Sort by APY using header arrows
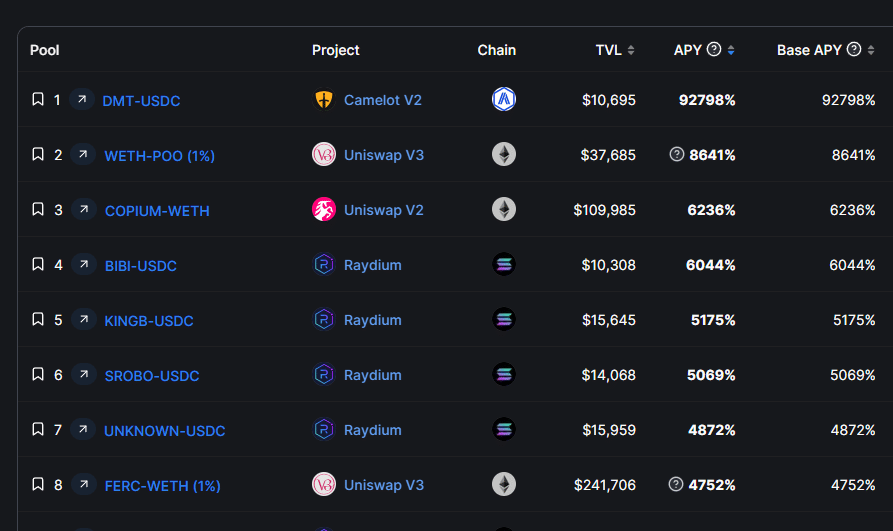This screenshot has height=531, width=893. pos(731,50)
